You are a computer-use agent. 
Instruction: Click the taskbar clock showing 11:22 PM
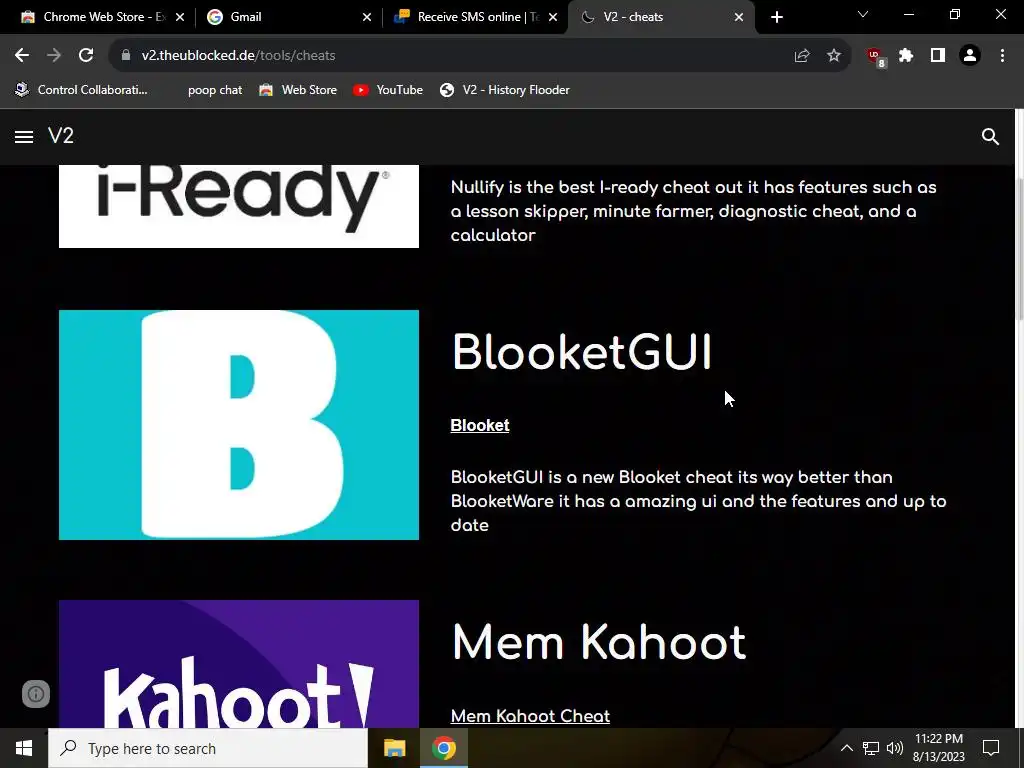[938, 748]
